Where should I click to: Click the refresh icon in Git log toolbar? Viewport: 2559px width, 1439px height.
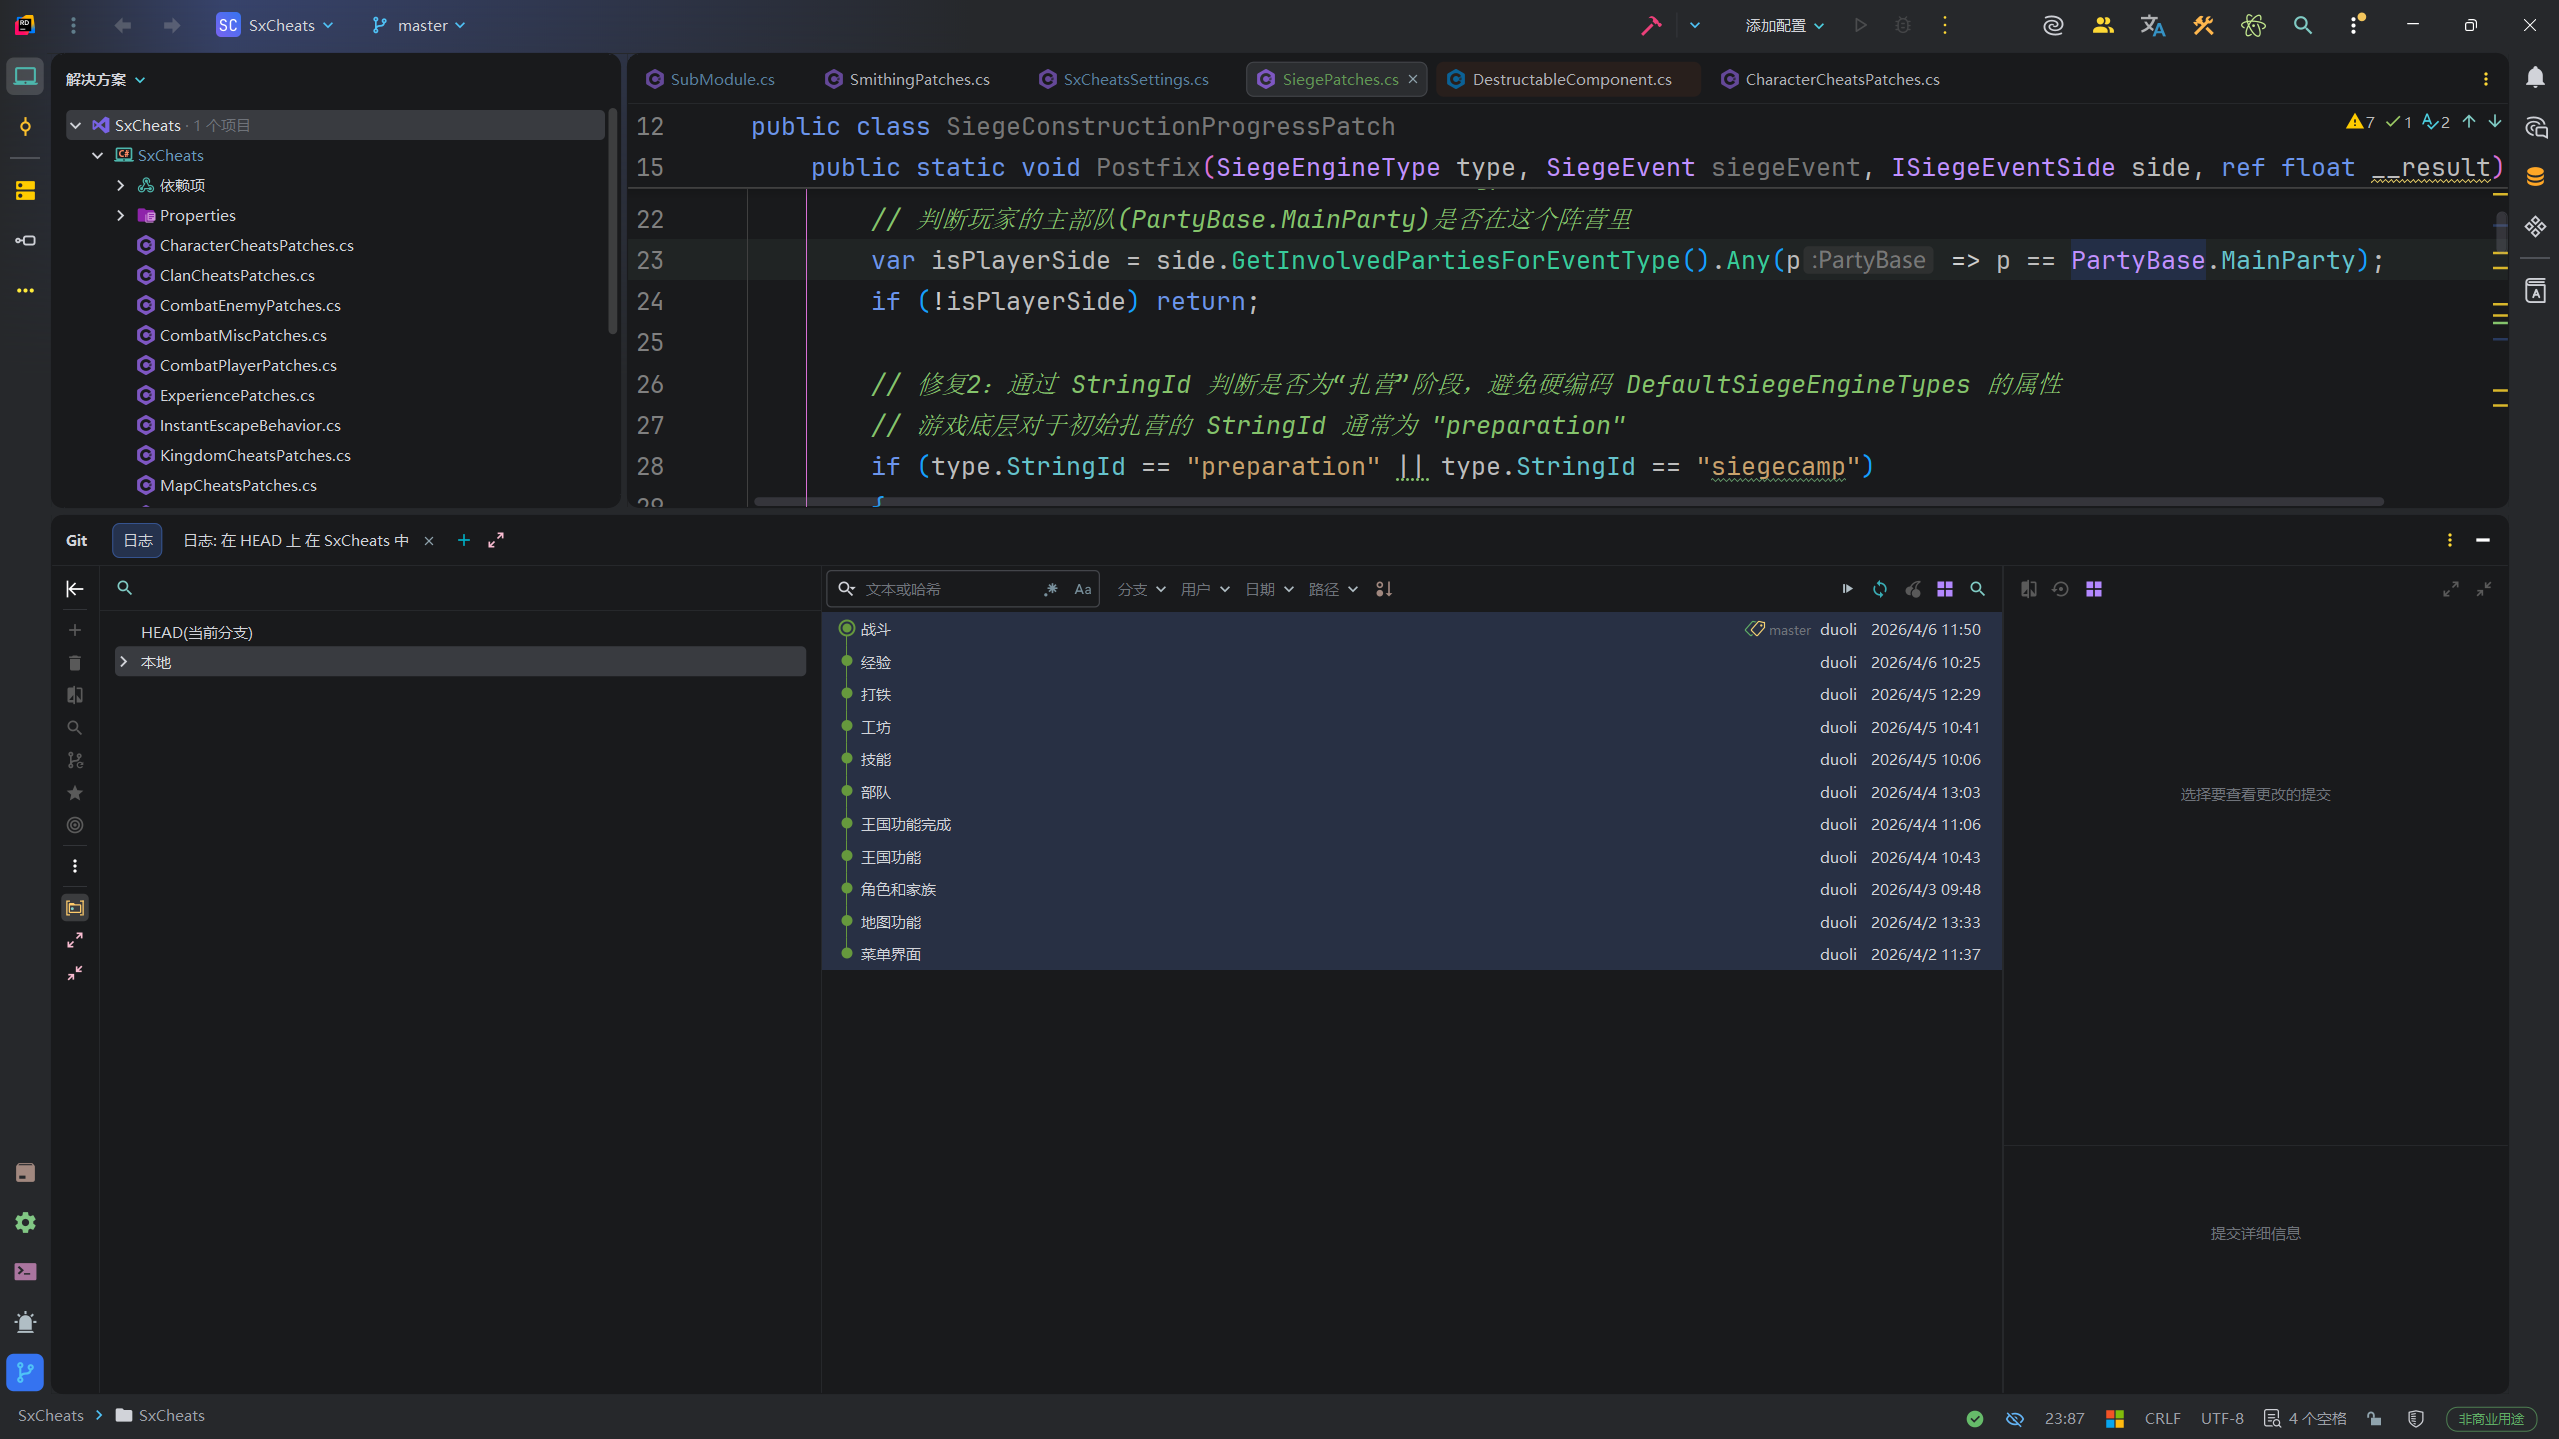tap(1880, 589)
